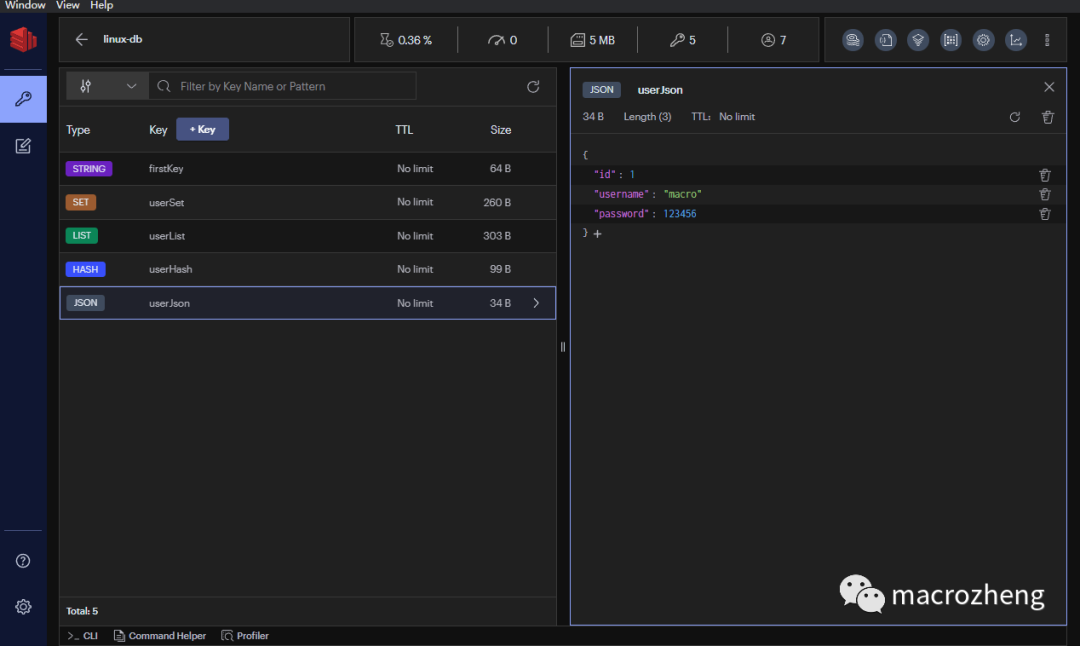
Task: Click the layers-shaped round toolbar icon
Action: (x=918, y=40)
